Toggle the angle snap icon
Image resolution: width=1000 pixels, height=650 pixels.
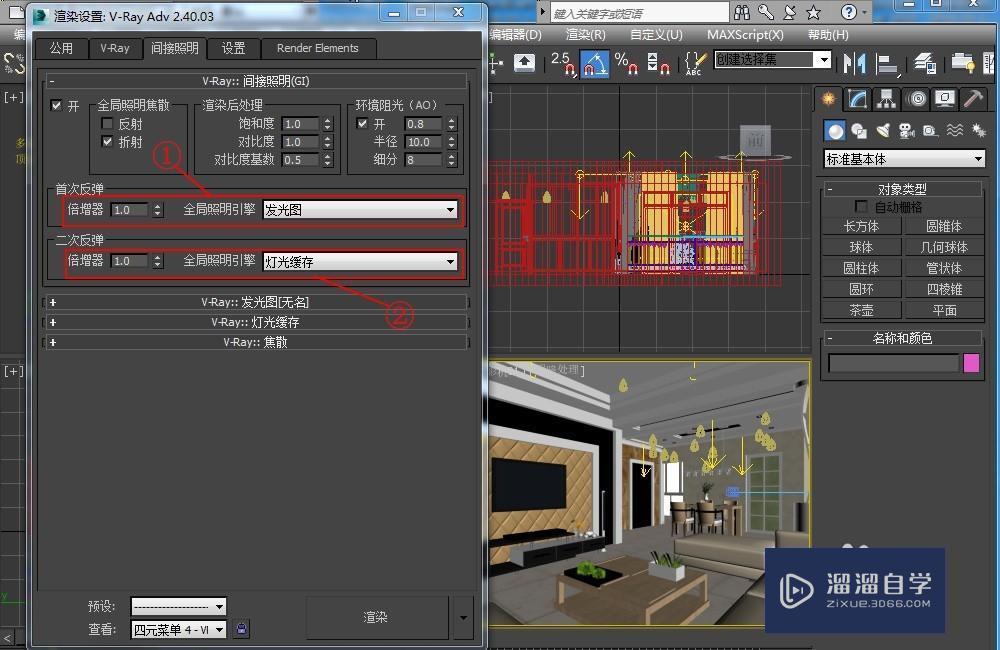592,62
